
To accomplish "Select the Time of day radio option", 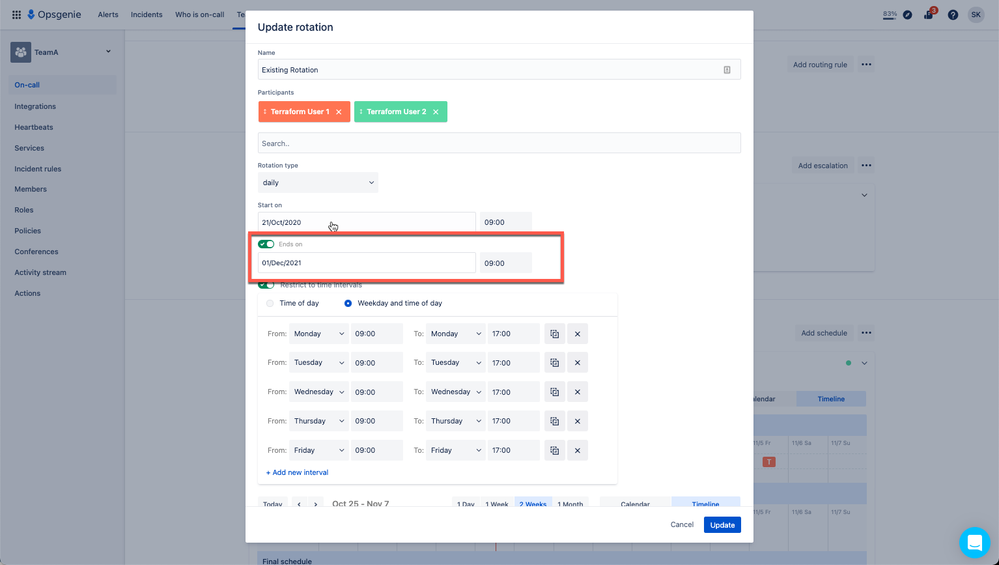I will click(x=270, y=304).
